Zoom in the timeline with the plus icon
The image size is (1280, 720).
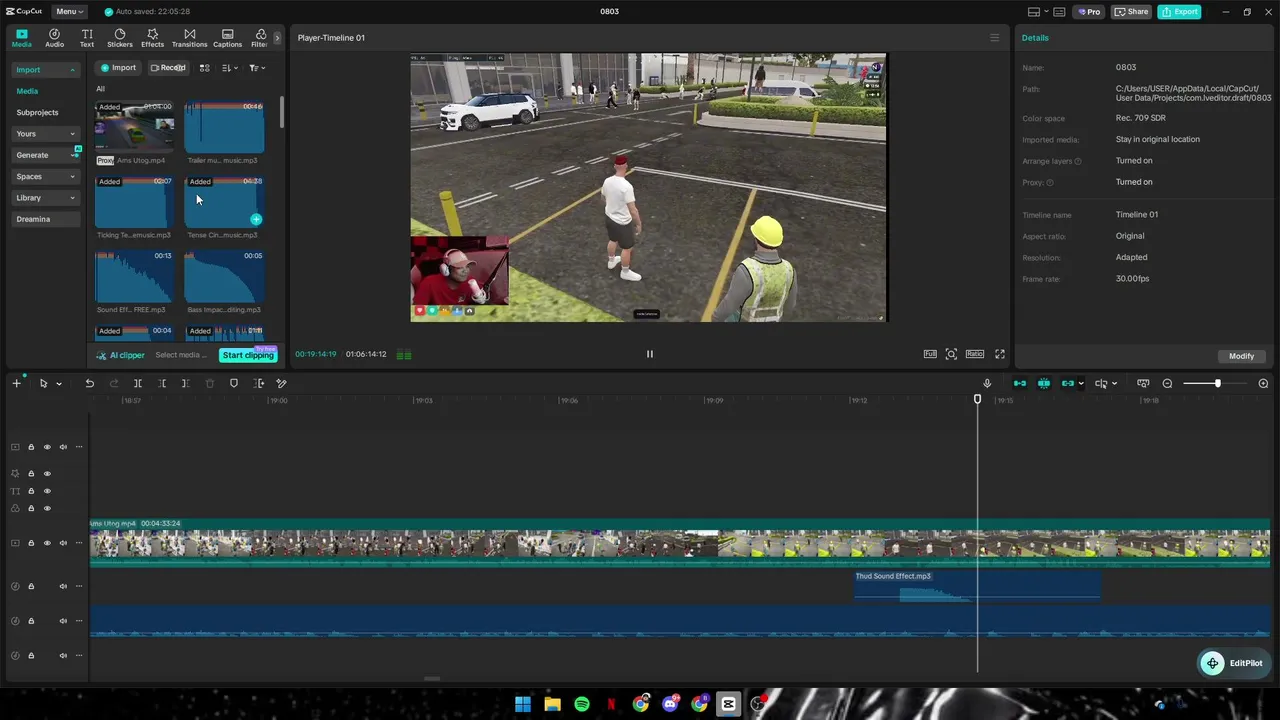(1263, 384)
